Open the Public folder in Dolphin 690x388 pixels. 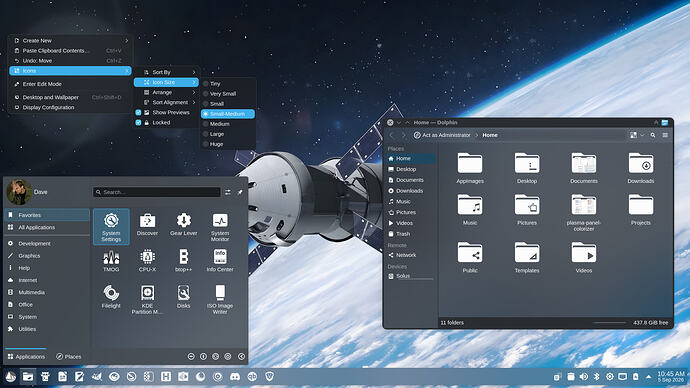(470, 258)
